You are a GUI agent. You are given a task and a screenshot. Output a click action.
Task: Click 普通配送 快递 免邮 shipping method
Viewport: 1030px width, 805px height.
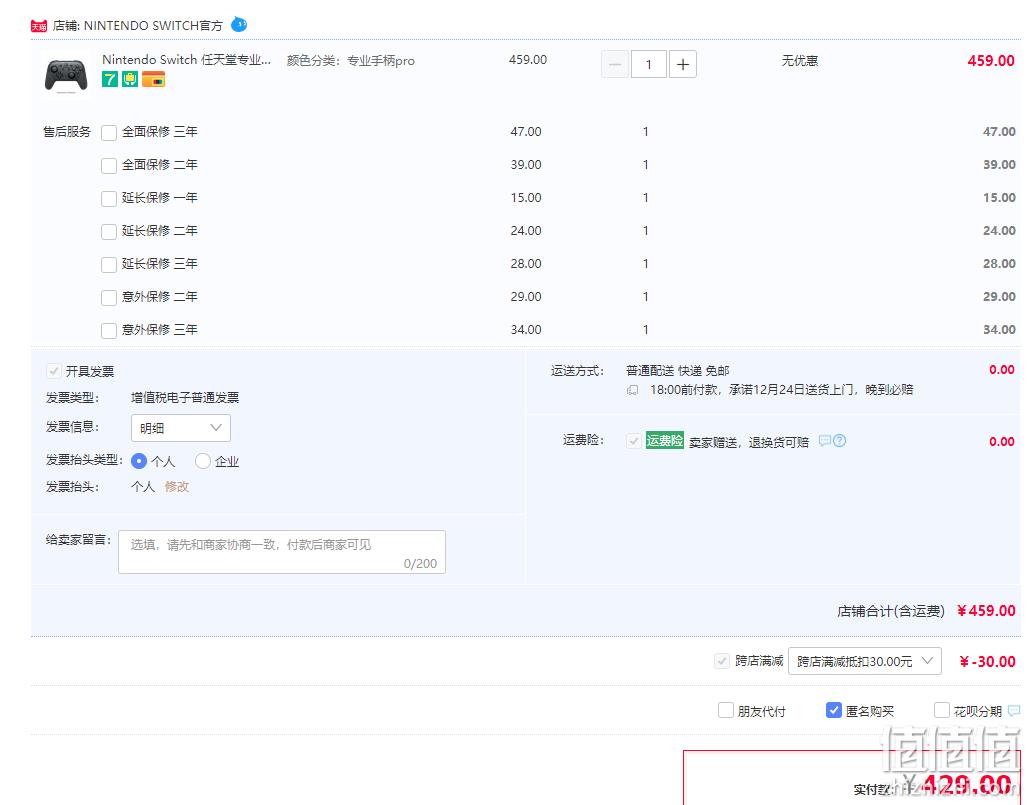(x=678, y=371)
